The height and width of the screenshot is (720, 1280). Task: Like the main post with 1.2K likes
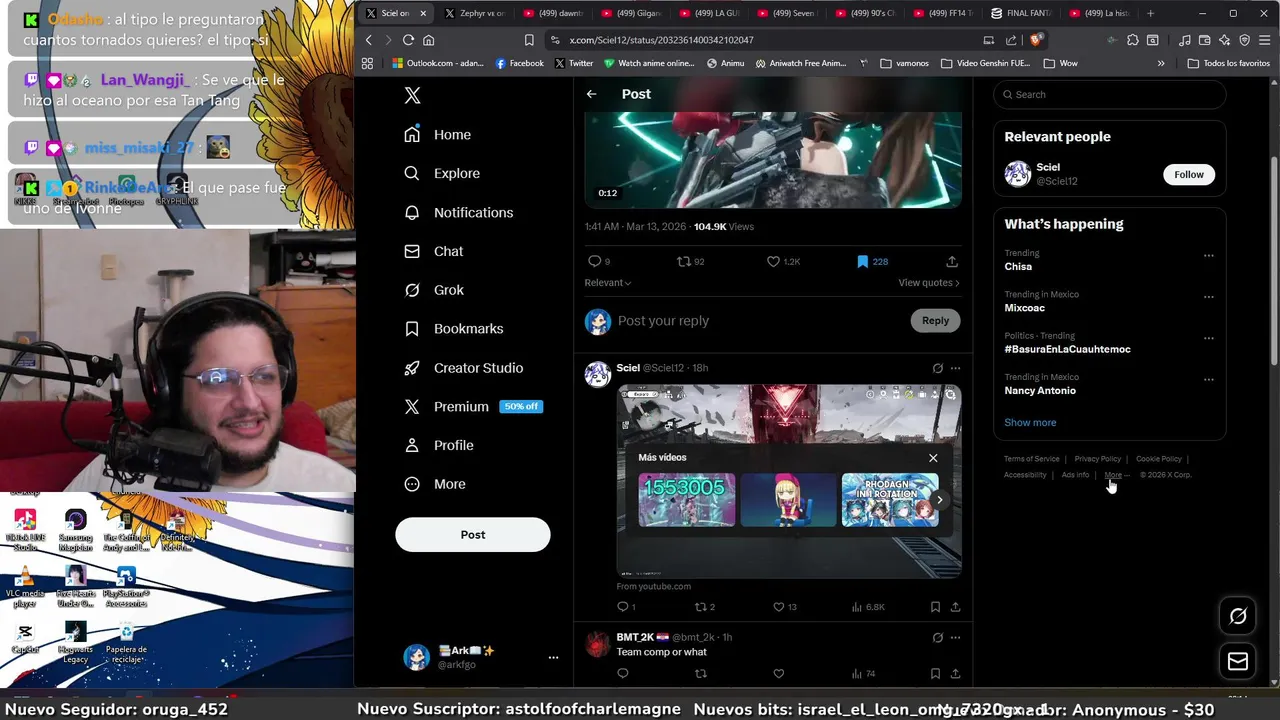click(783, 261)
